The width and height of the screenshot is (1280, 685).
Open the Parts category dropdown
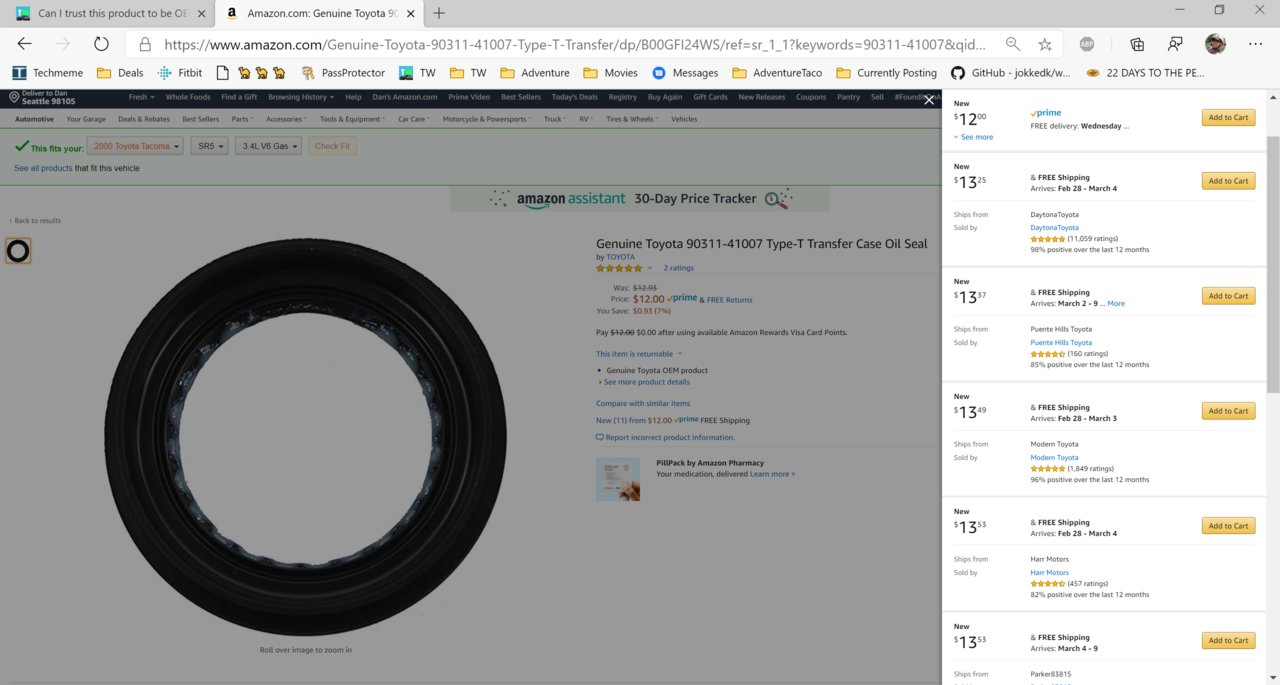coord(241,119)
